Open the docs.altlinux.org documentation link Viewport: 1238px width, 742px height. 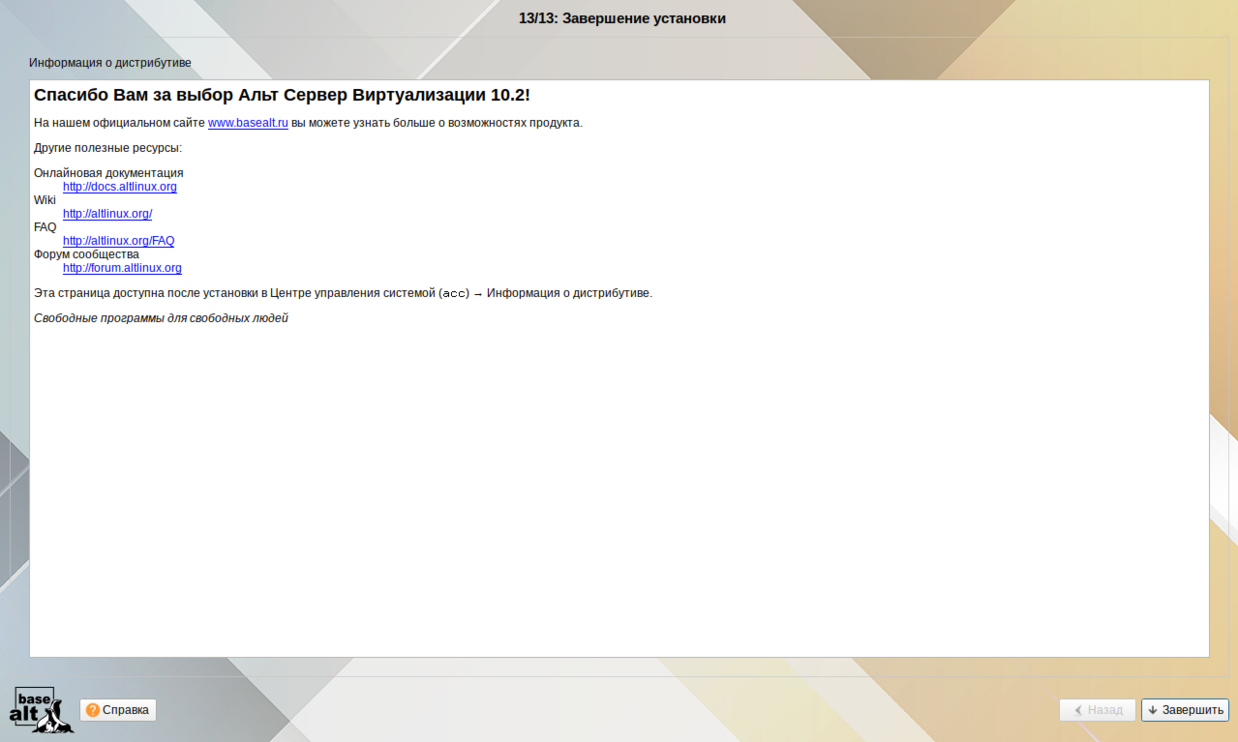[120, 187]
